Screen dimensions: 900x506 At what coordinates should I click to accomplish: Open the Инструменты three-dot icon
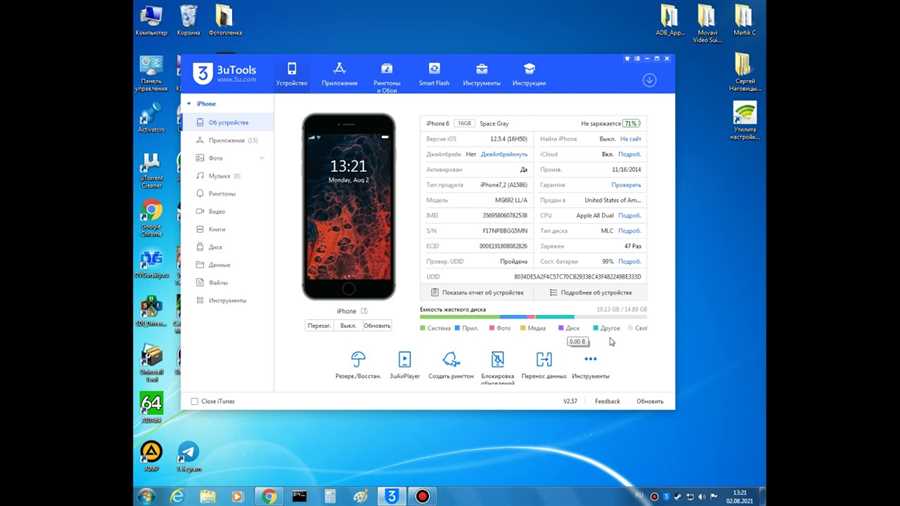click(x=591, y=359)
